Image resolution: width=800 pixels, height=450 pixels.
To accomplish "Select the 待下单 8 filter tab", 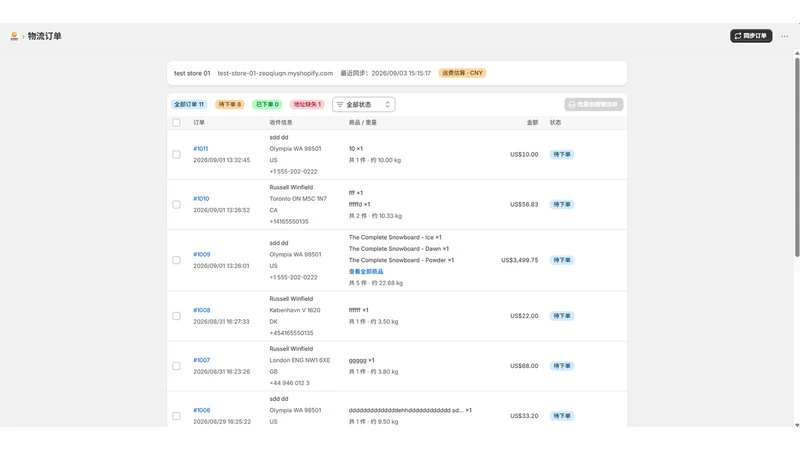I will (230, 104).
